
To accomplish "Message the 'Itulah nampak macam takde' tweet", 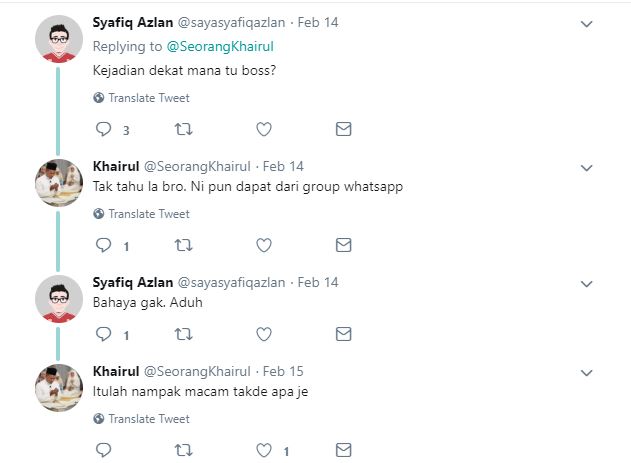I will click(x=343, y=450).
